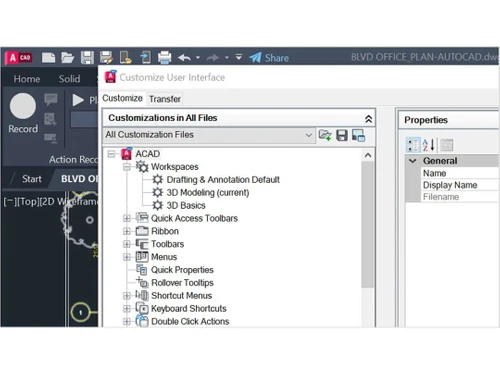Click the tree scrollbar up arrow
The image size is (500, 375).
[x=368, y=155]
